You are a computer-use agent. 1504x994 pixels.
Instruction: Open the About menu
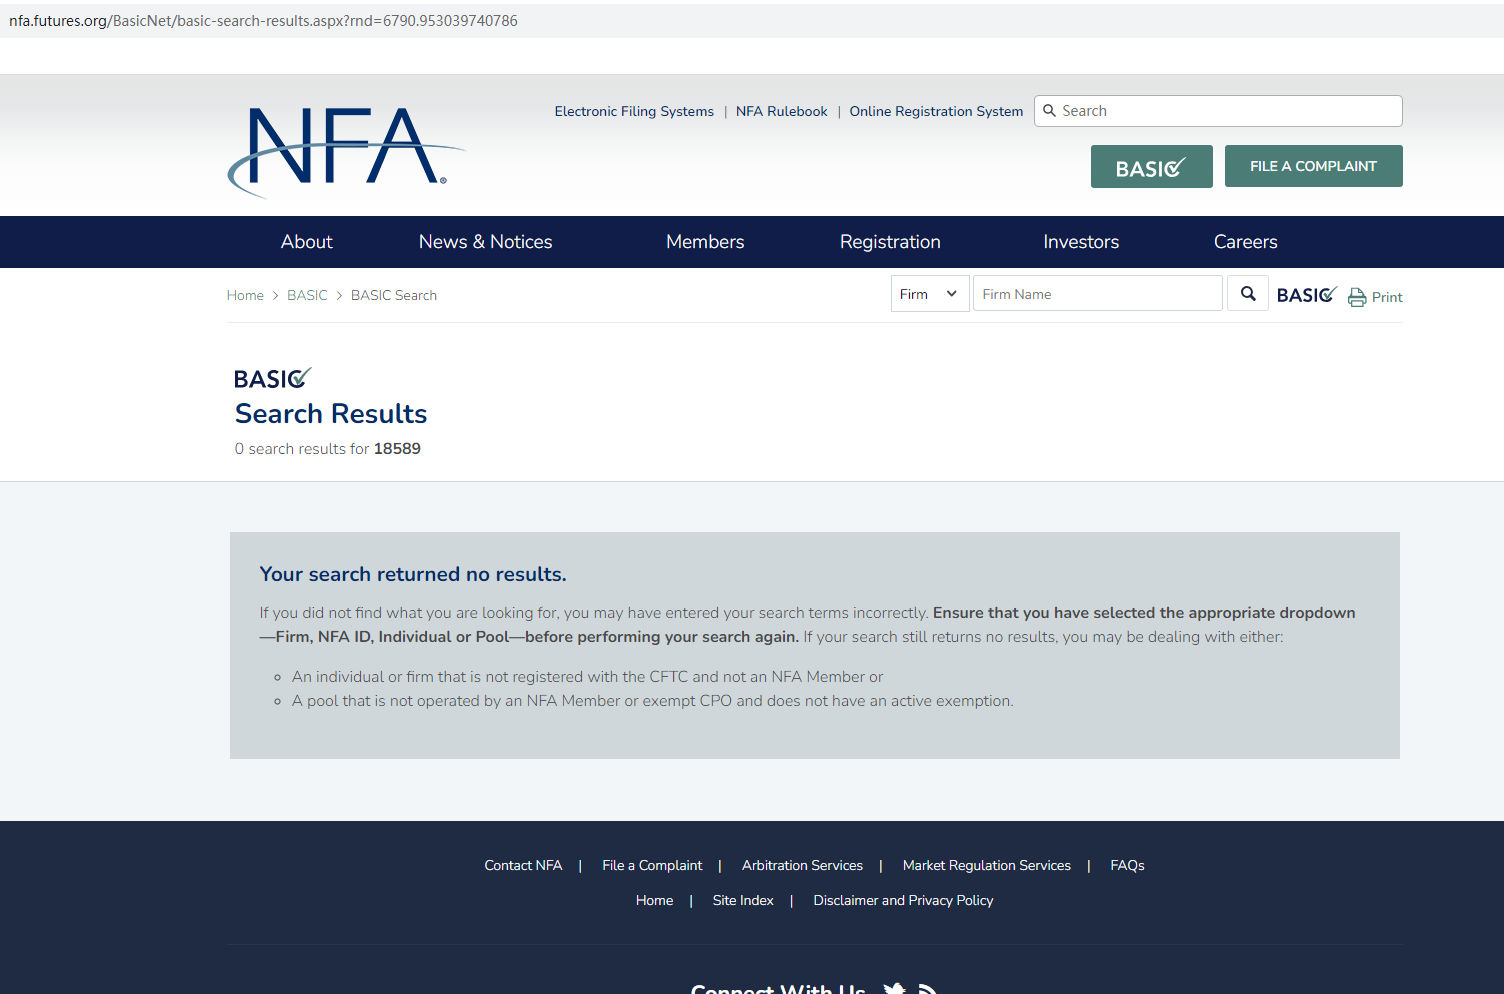click(307, 242)
